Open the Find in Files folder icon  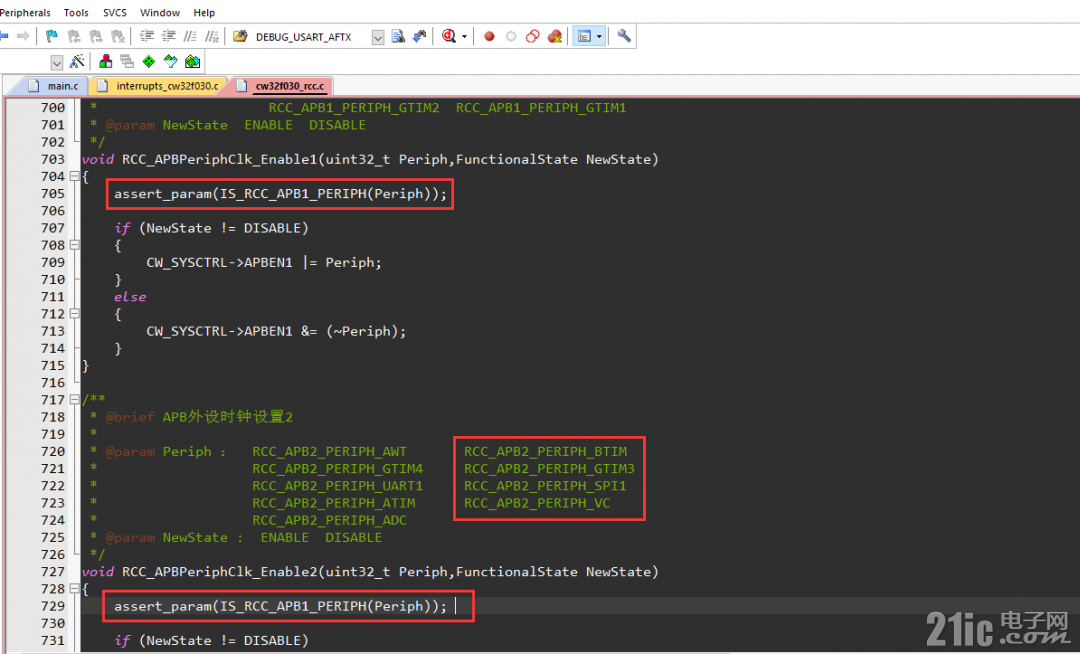click(x=240, y=36)
